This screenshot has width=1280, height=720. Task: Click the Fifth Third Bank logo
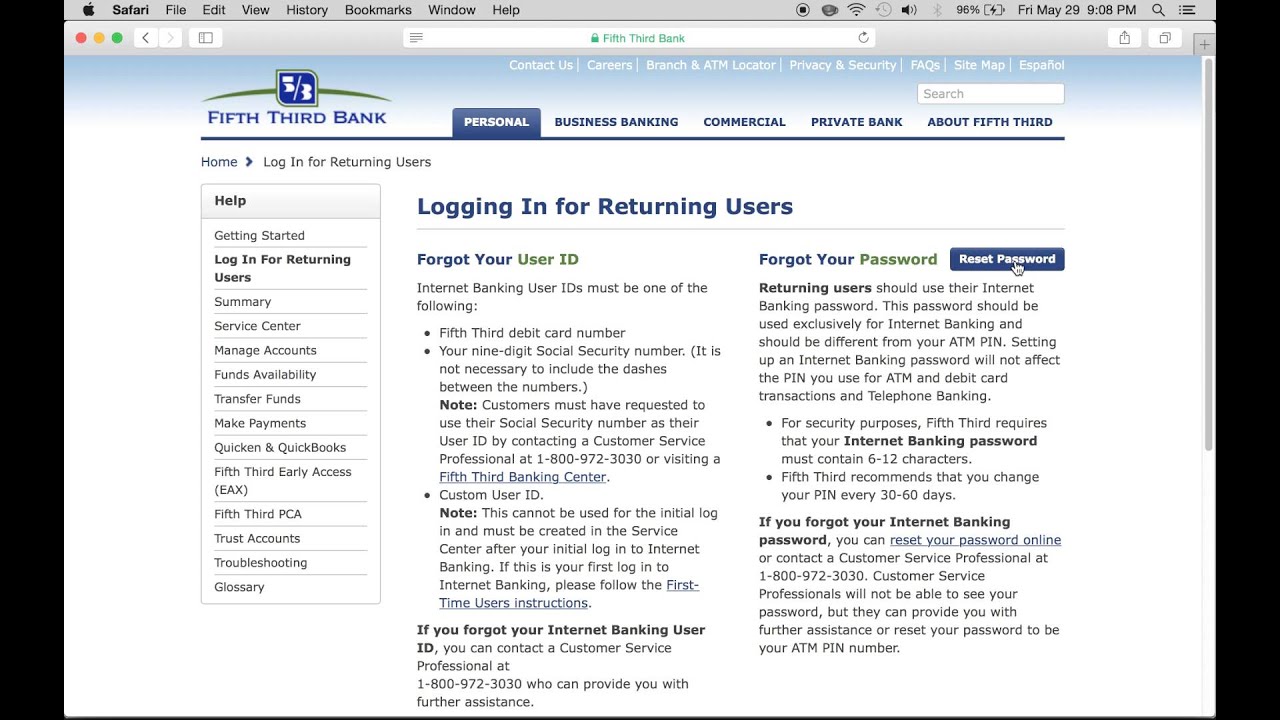(296, 97)
